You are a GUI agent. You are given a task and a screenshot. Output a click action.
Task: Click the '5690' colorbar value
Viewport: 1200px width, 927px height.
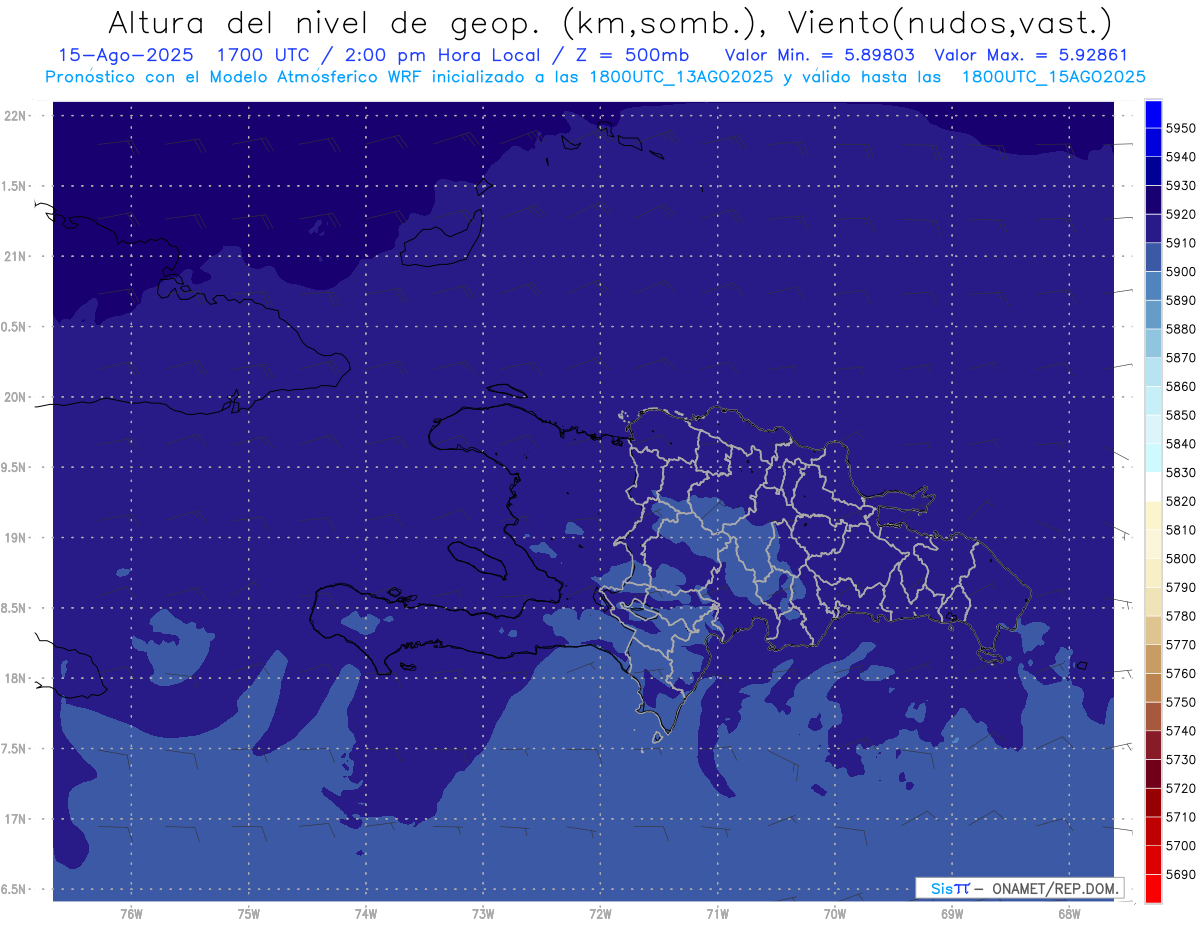[1180, 874]
